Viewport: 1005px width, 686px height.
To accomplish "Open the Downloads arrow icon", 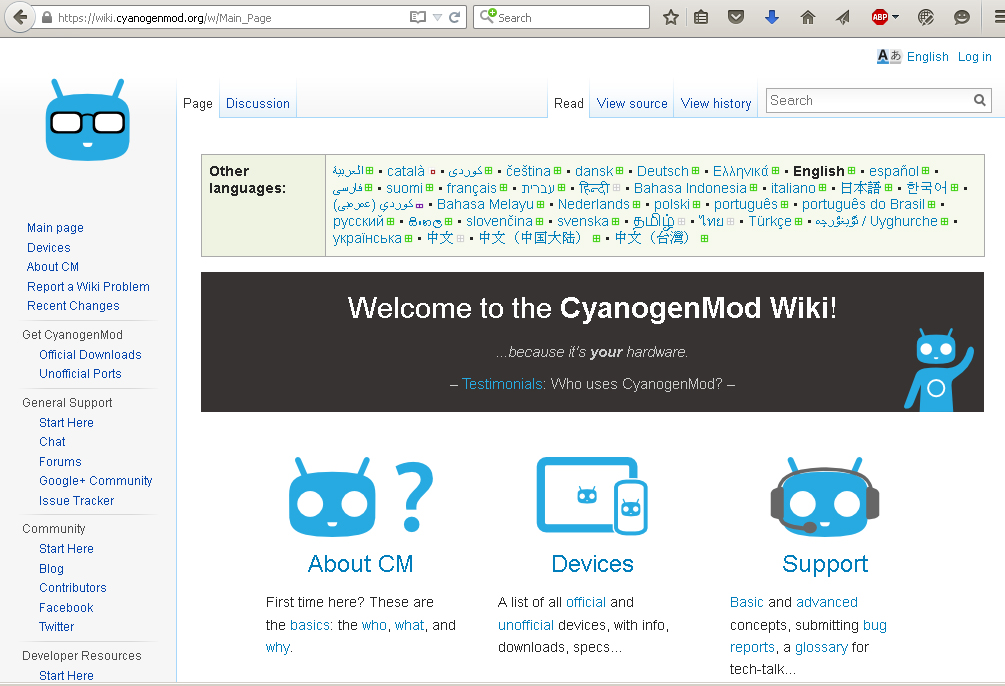I will (772, 17).
